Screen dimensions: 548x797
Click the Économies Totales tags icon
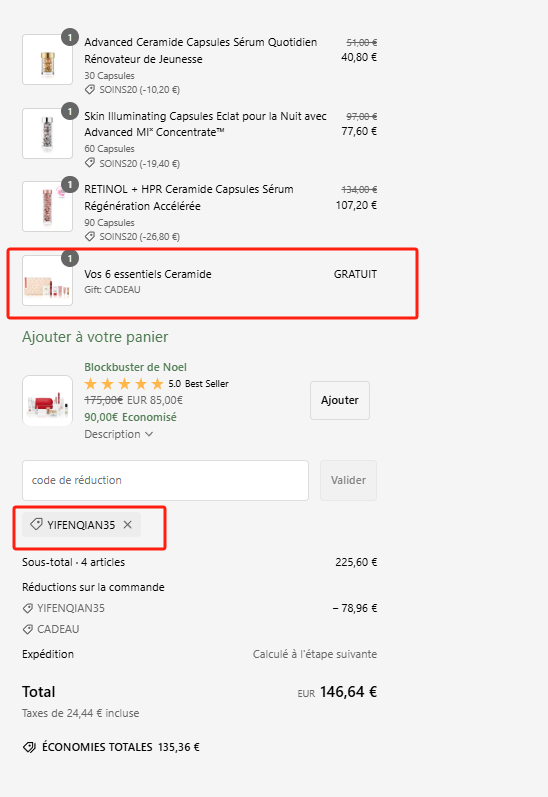coord(29,747)
